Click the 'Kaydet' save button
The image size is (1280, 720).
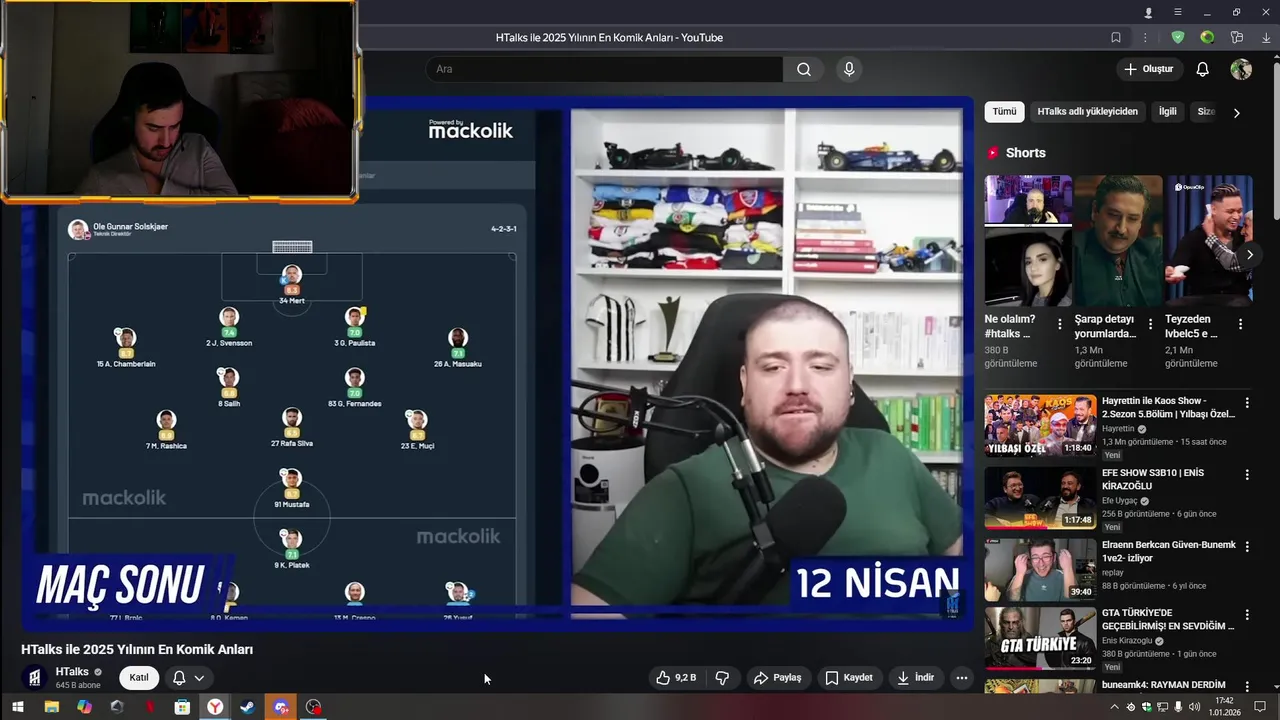point(849,678)
